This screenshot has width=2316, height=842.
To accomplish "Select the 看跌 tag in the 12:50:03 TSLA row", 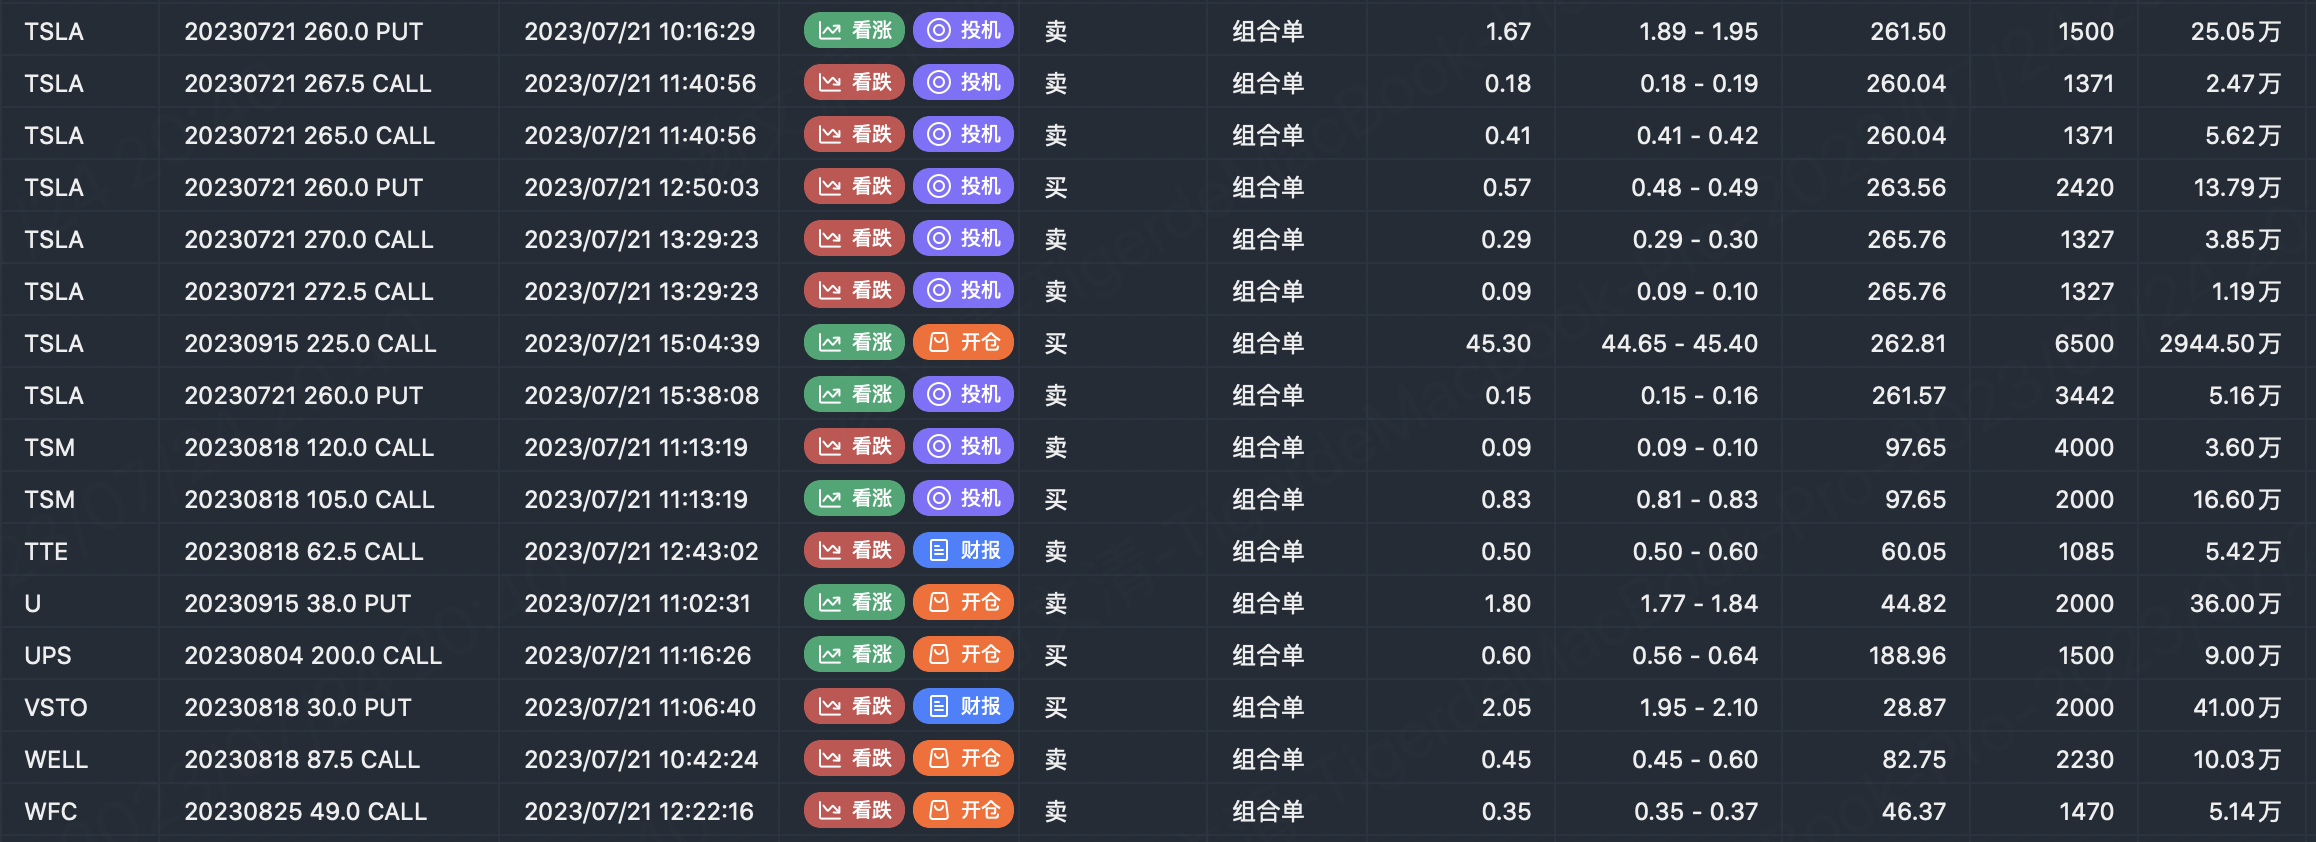I will 854,187.
